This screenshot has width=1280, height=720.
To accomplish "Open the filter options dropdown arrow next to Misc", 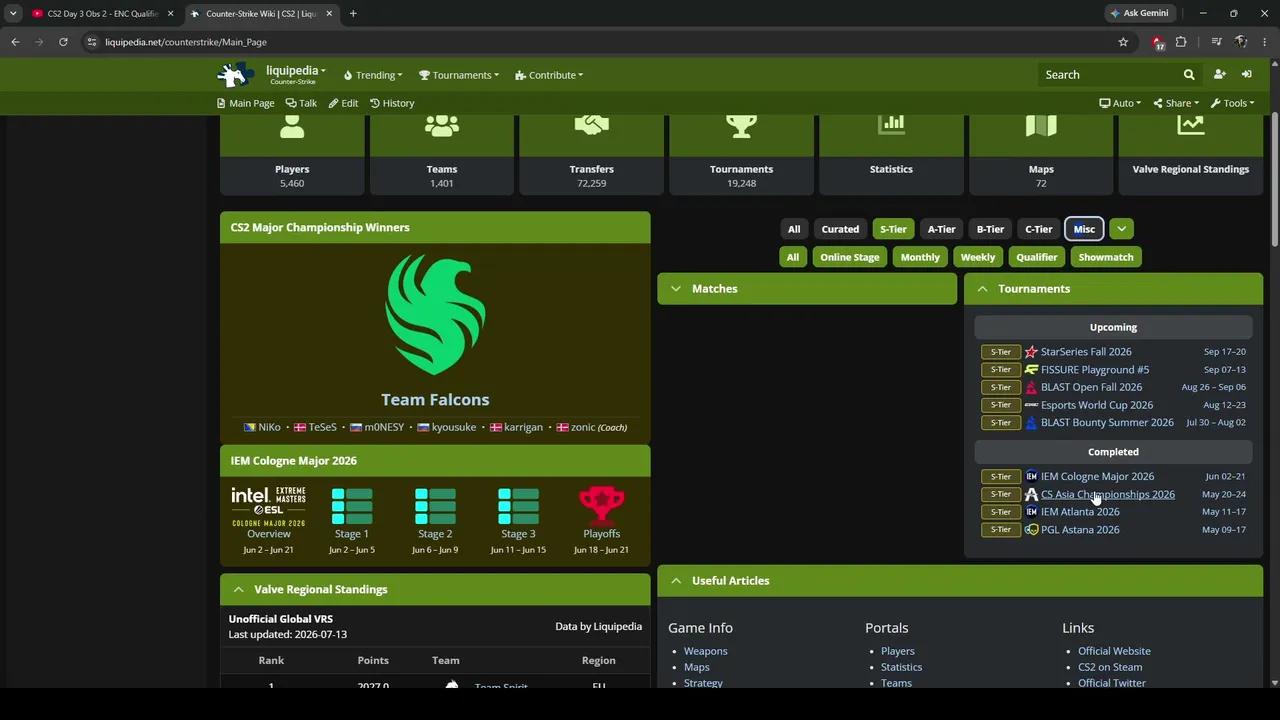I will tap(1121, 229).
